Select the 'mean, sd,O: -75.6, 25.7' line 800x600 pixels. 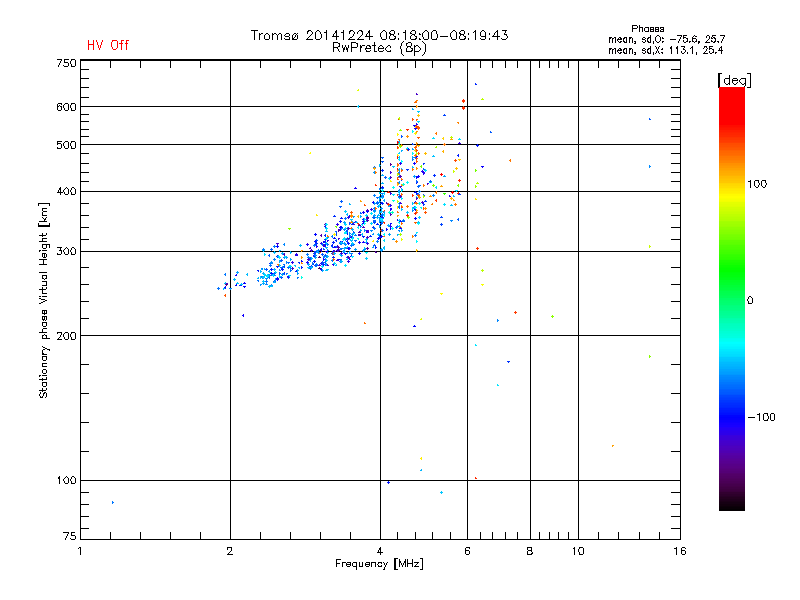tap(666, 39)
